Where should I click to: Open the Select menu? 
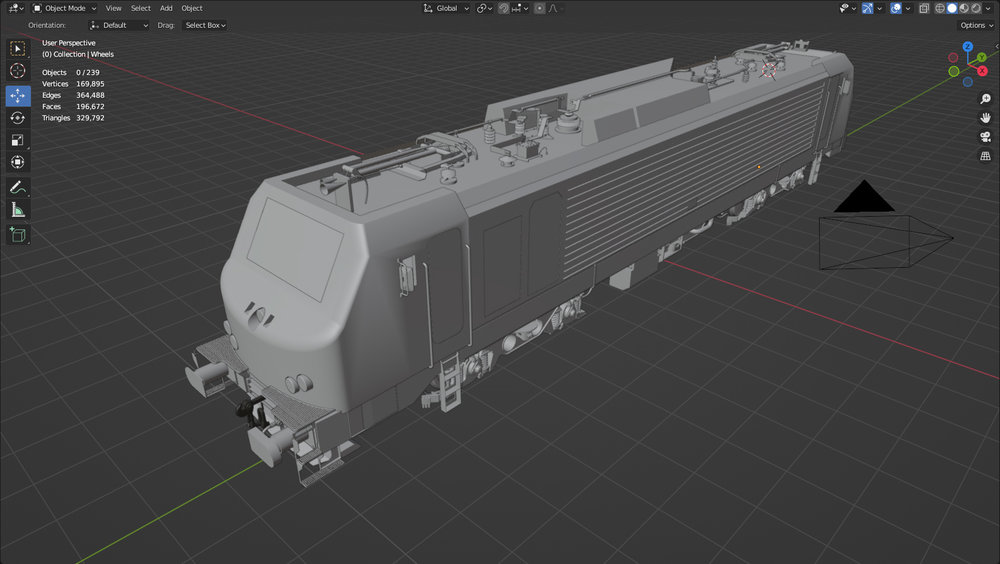(141, 8)
